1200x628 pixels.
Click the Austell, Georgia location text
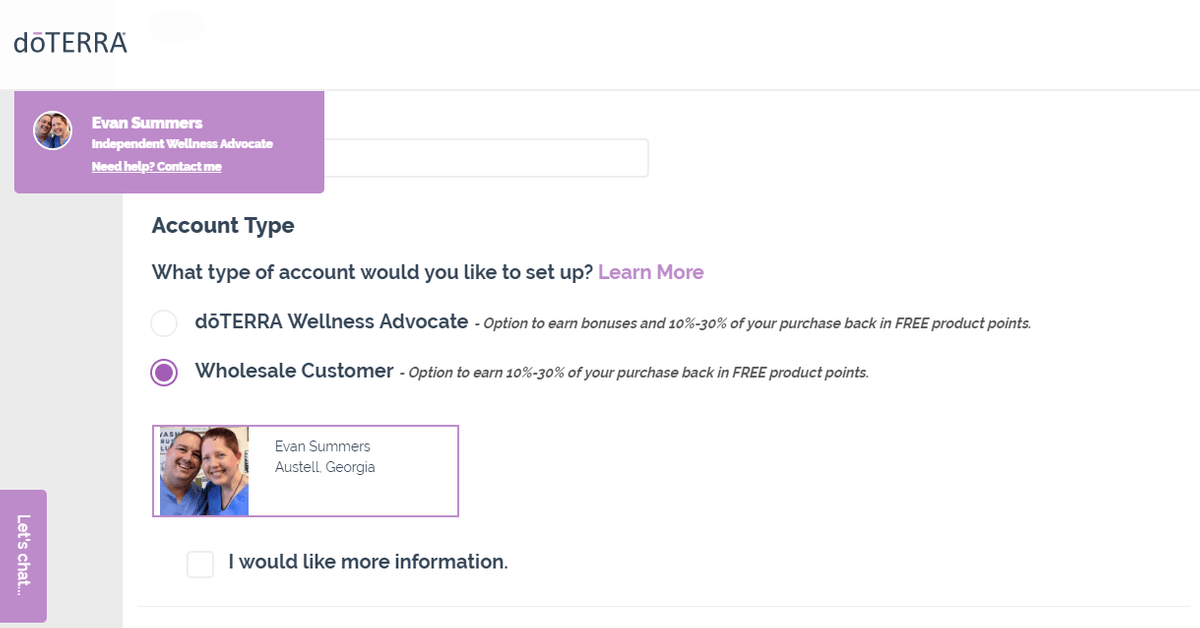325,467
